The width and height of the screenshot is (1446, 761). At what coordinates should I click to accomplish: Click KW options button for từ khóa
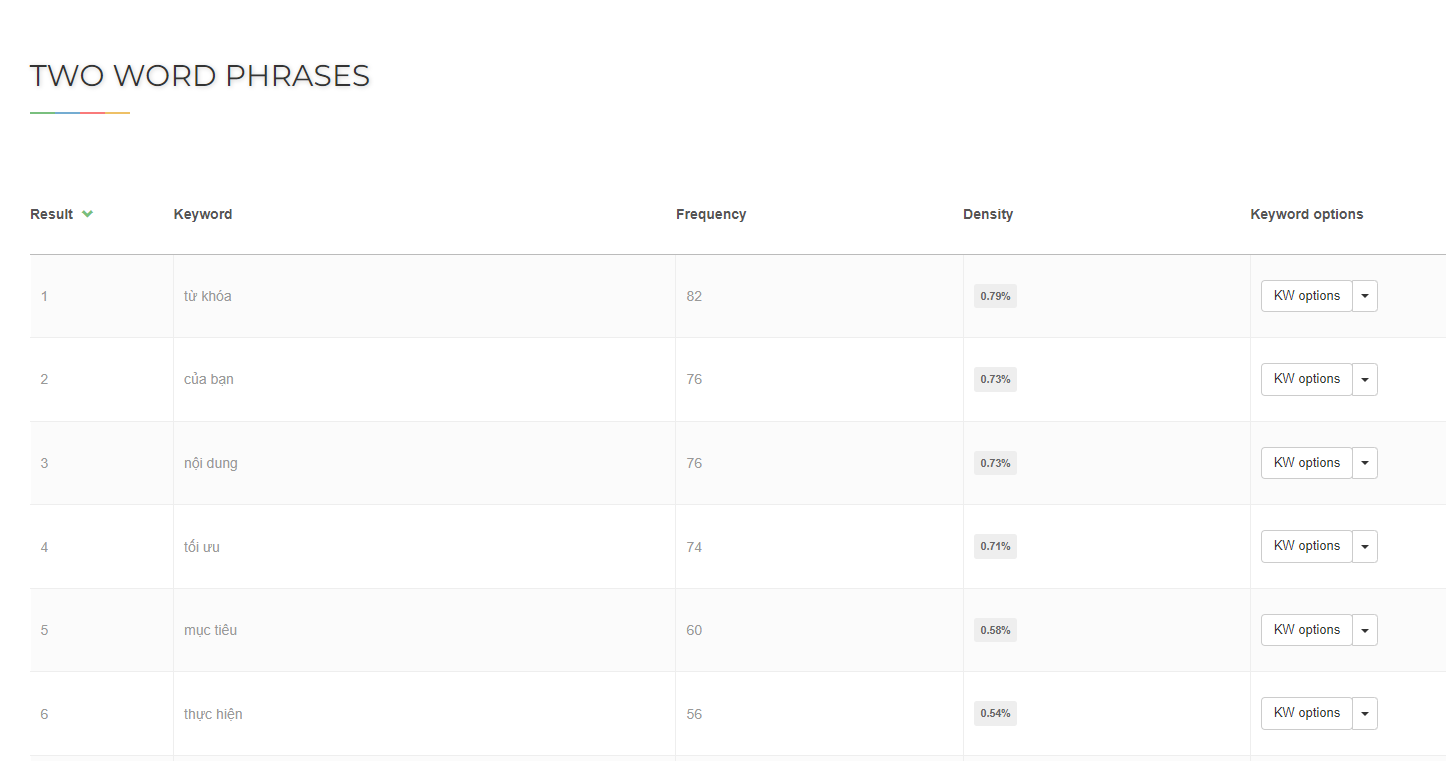[1306, 296]
